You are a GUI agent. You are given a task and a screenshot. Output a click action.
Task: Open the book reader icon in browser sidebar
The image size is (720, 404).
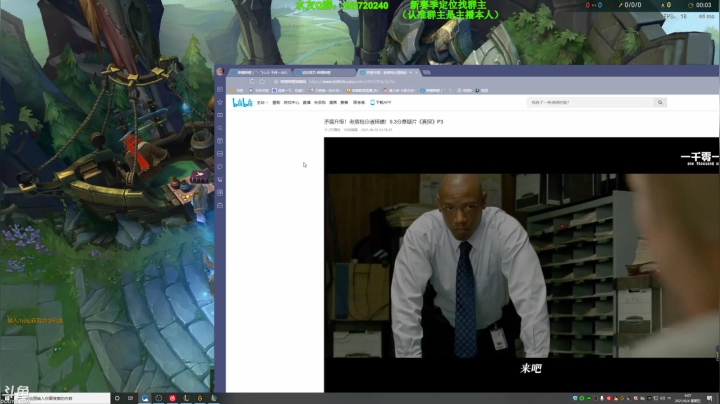click(x=220, y=115)
